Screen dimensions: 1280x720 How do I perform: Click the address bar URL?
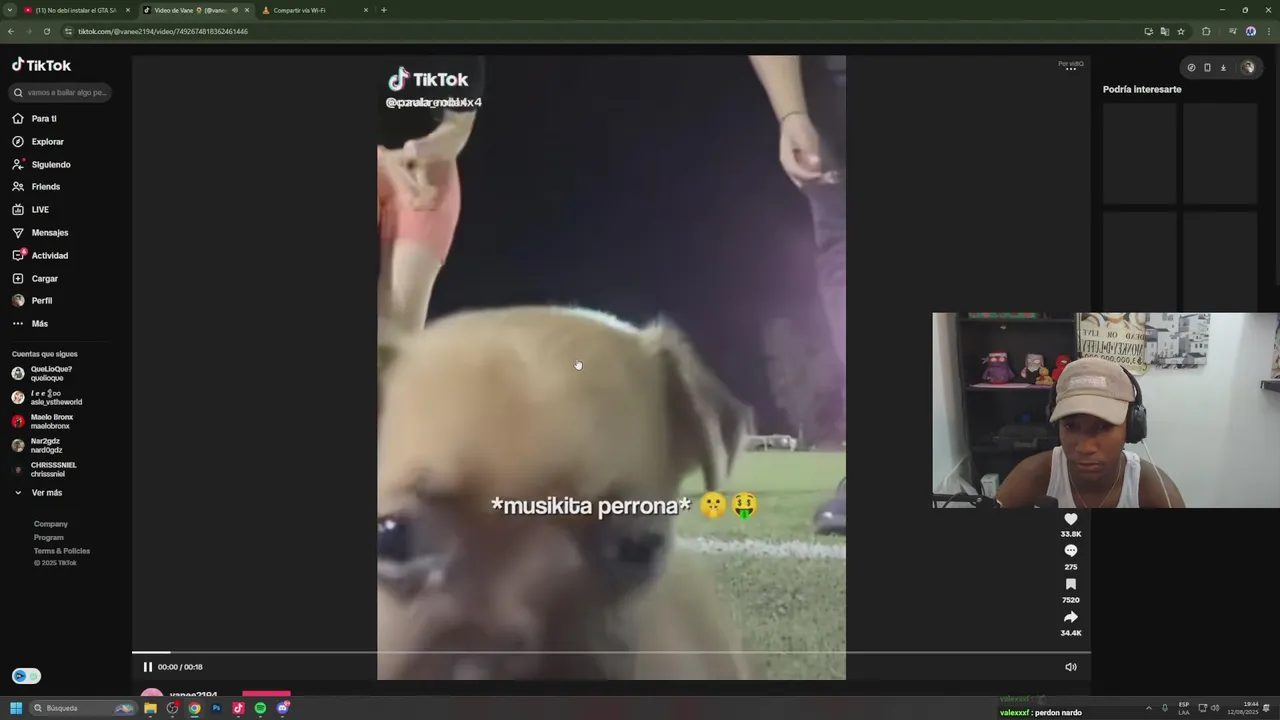point(163,31)
